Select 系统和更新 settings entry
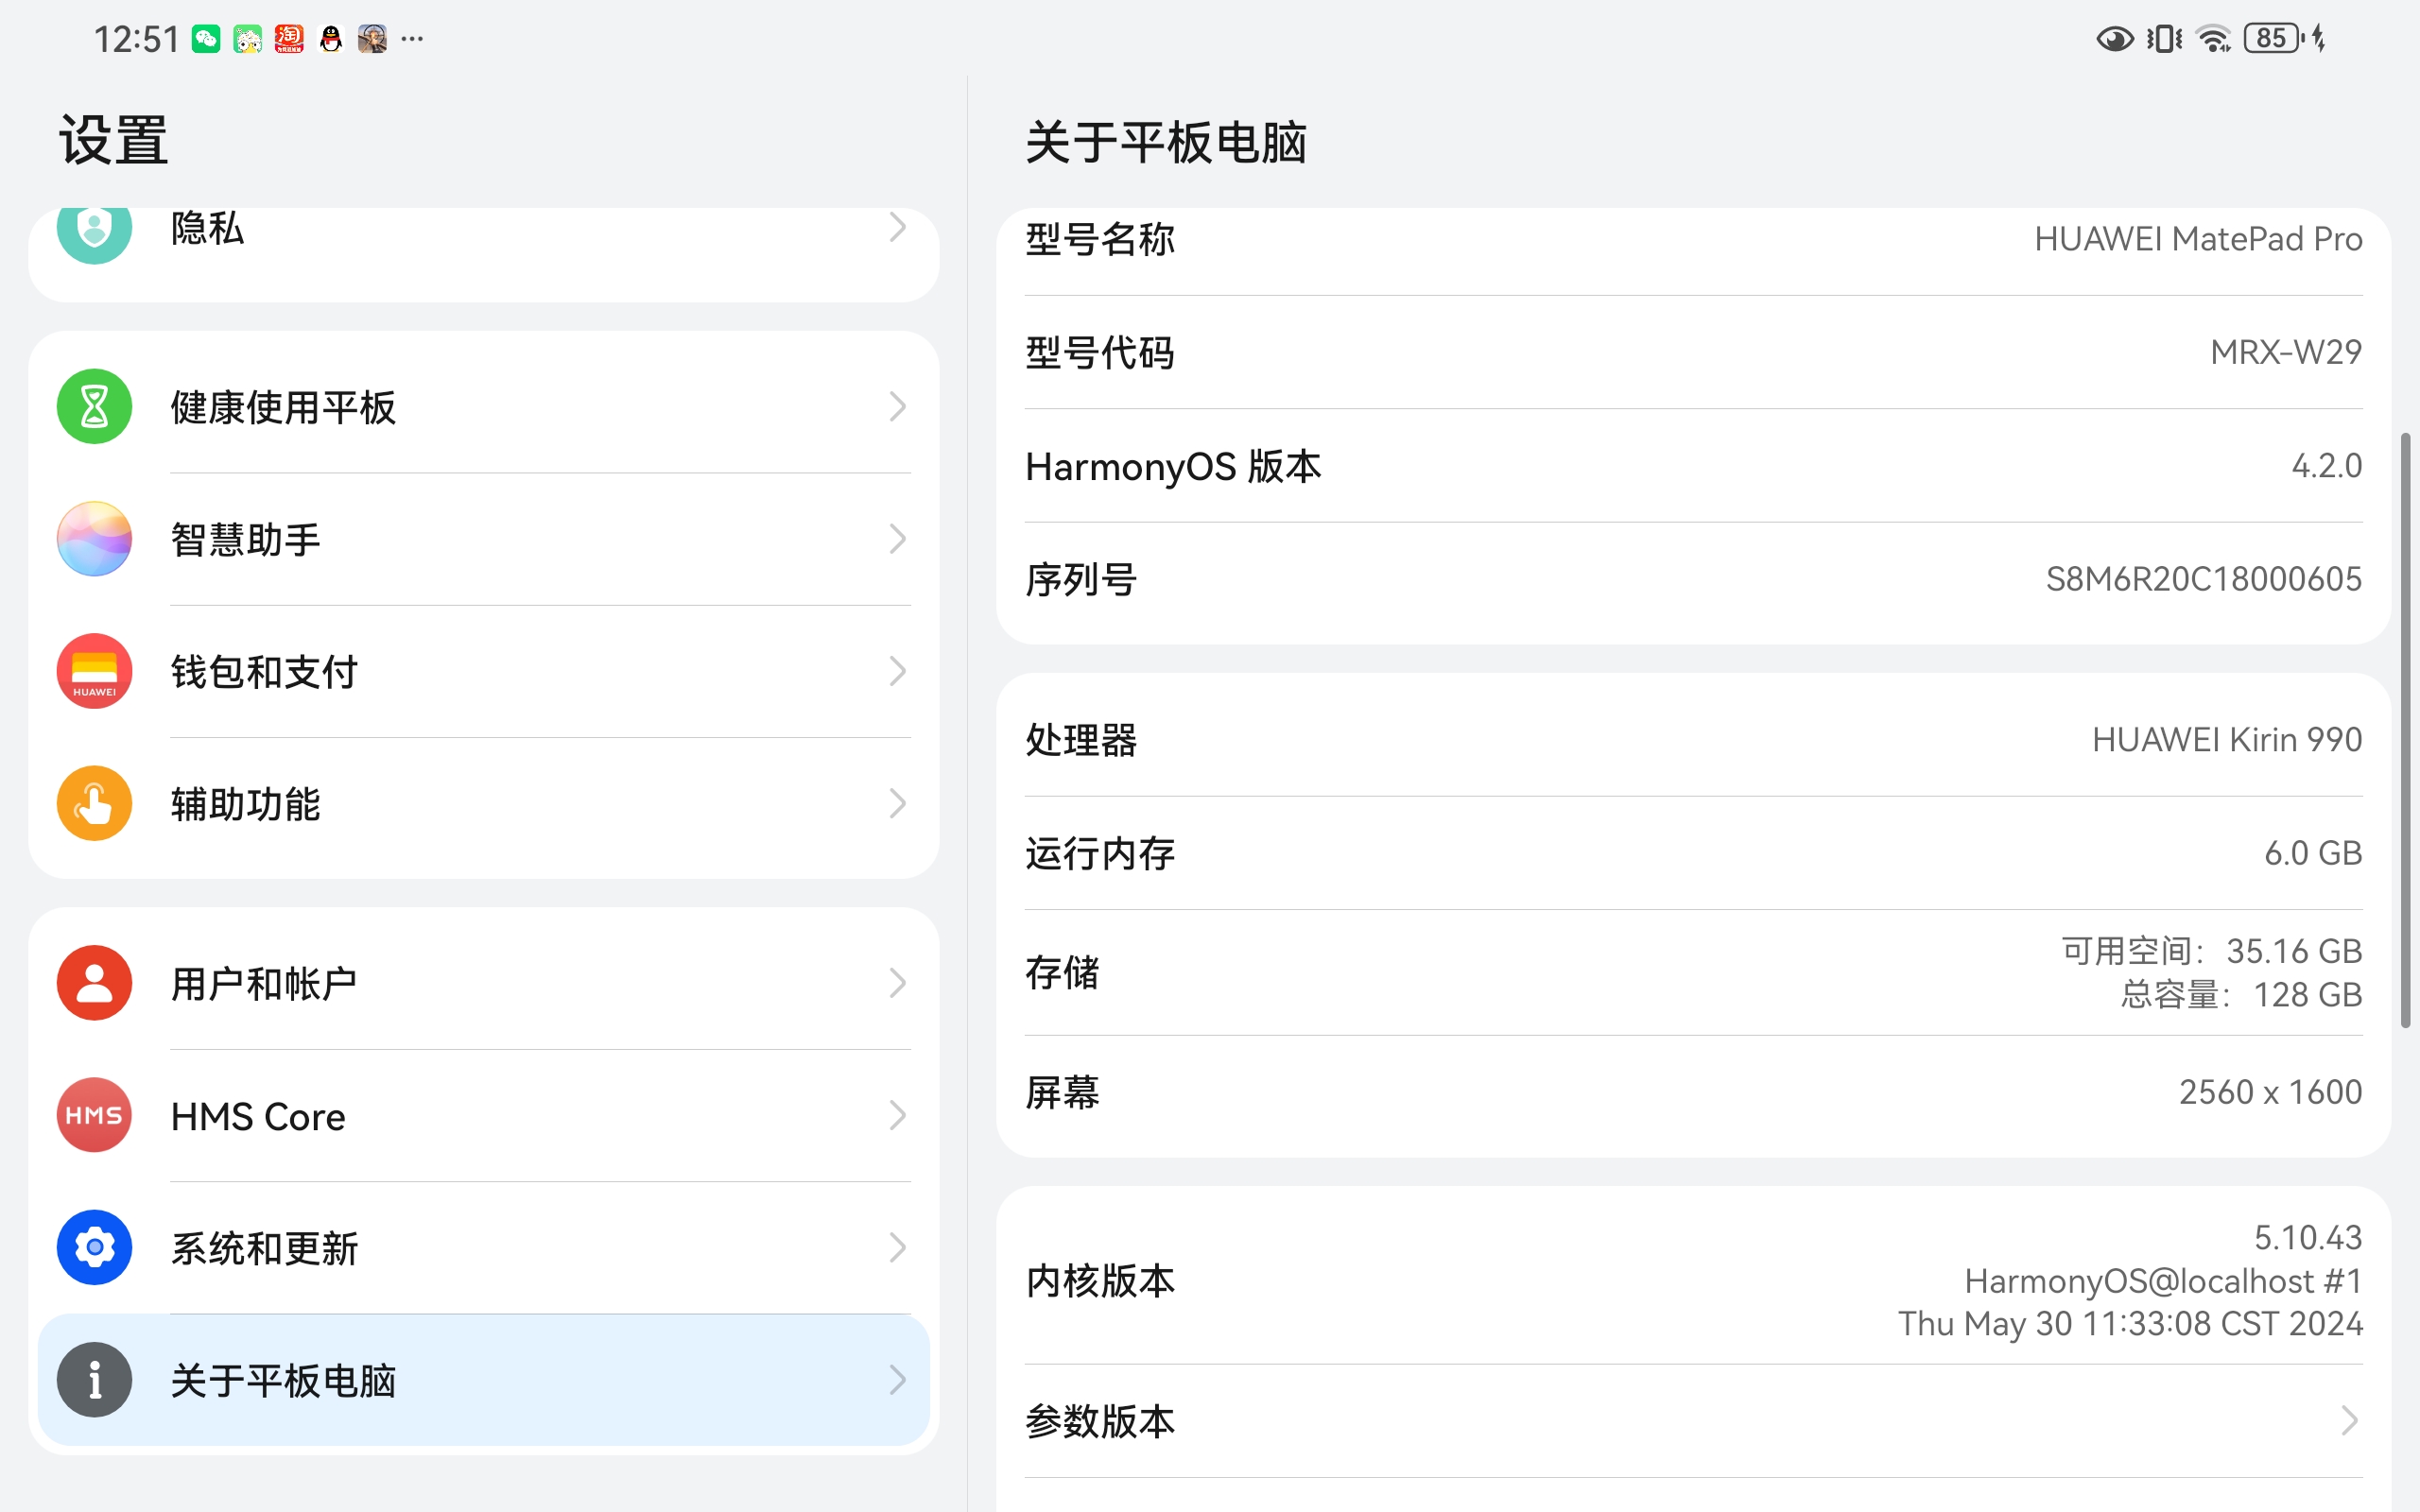2420x1512 pixels. click(484, 1247)
